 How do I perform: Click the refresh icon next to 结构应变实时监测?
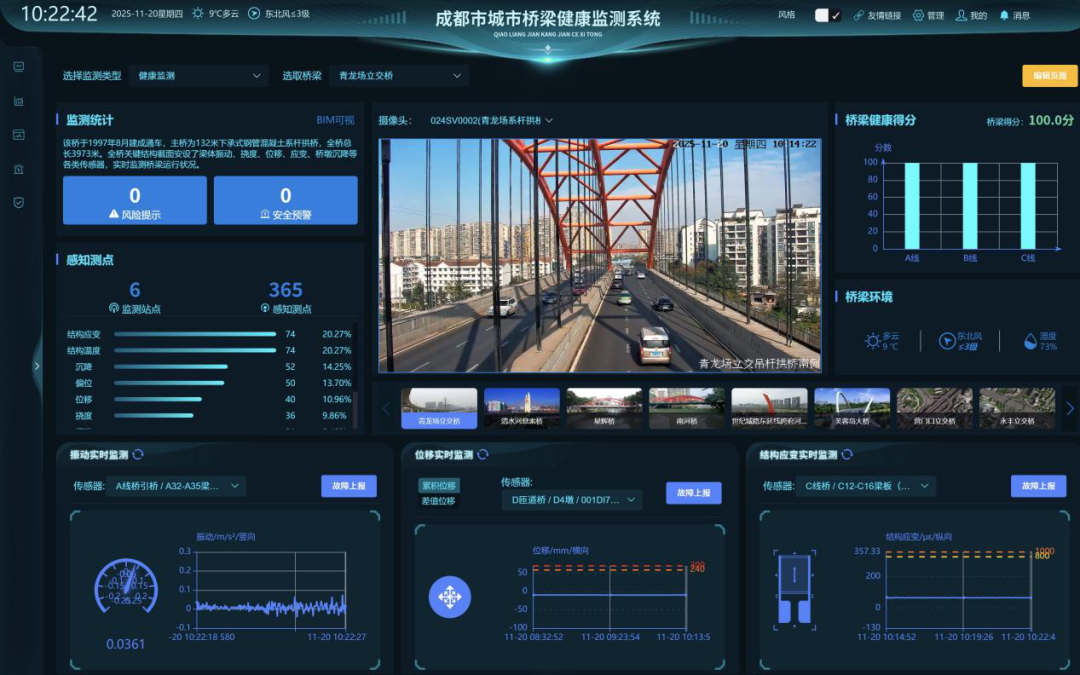click(848, 455)
